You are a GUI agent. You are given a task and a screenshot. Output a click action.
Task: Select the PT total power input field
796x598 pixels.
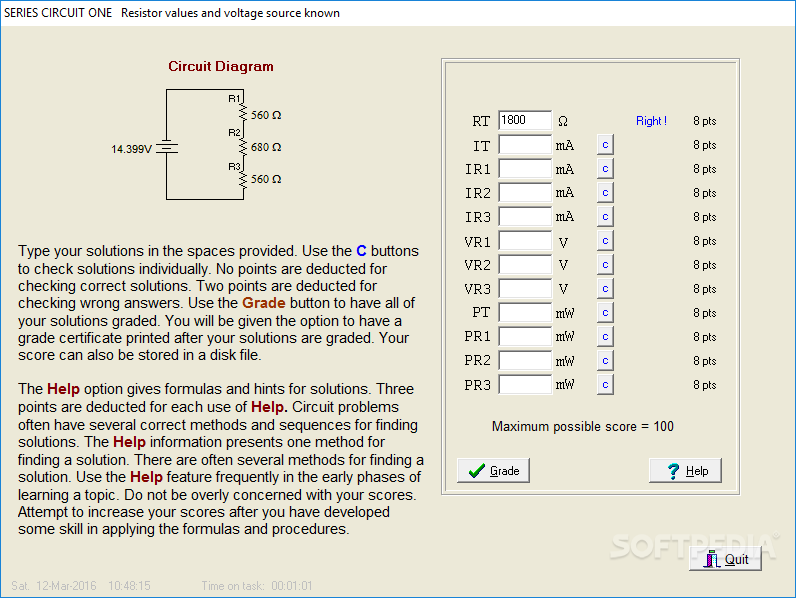click(525, 313)
